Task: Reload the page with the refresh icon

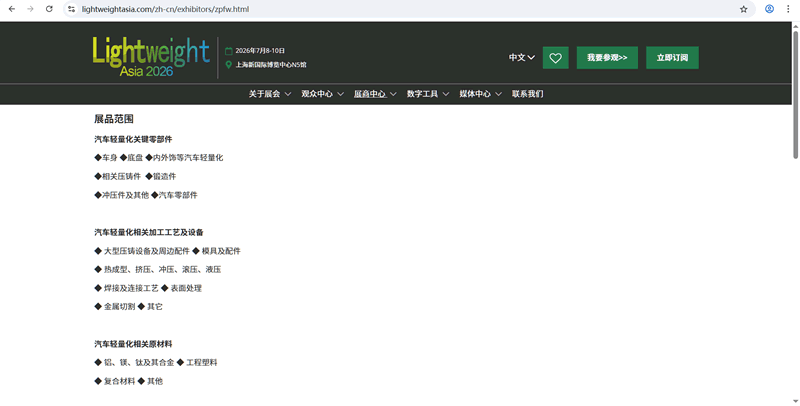Action: [49, 9]
